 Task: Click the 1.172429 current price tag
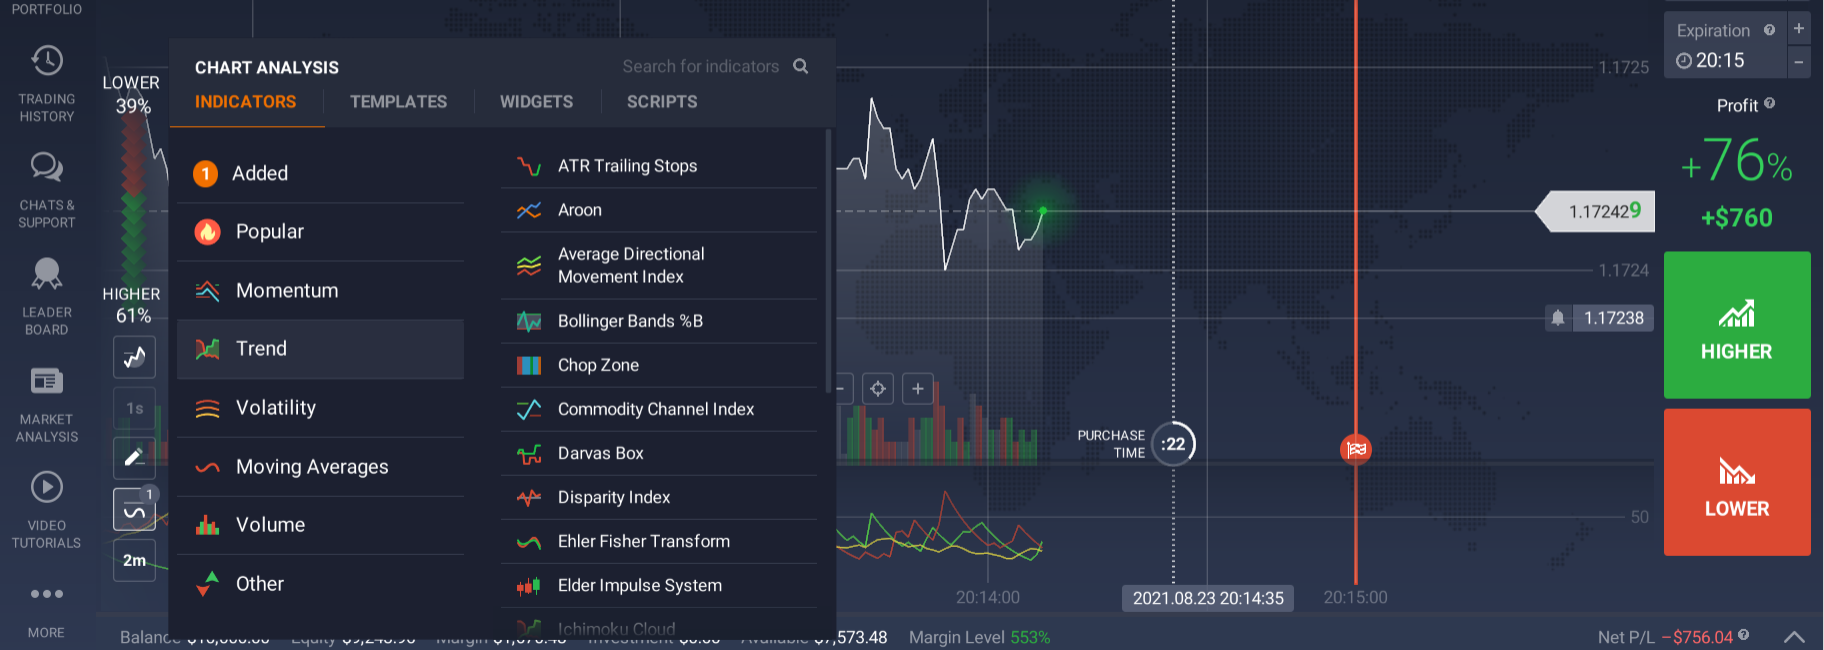coord(1596,211)
